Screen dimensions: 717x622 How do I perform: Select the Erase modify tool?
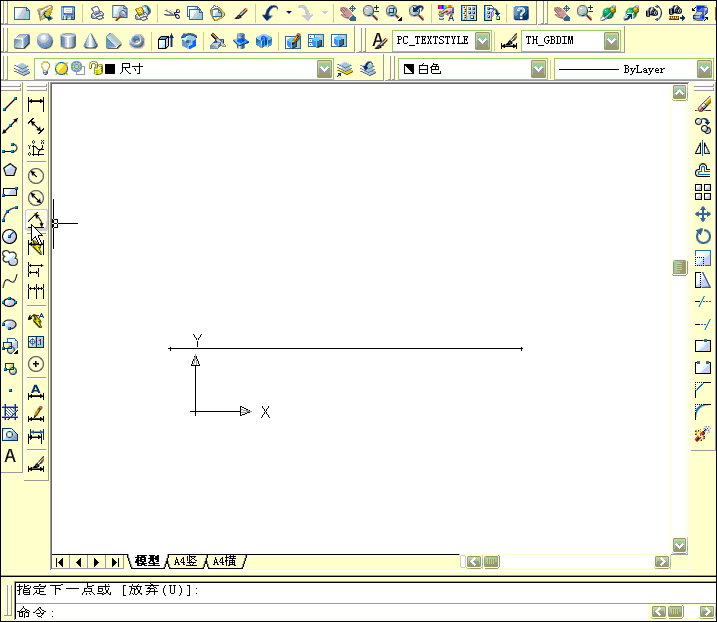coord(703,104)
